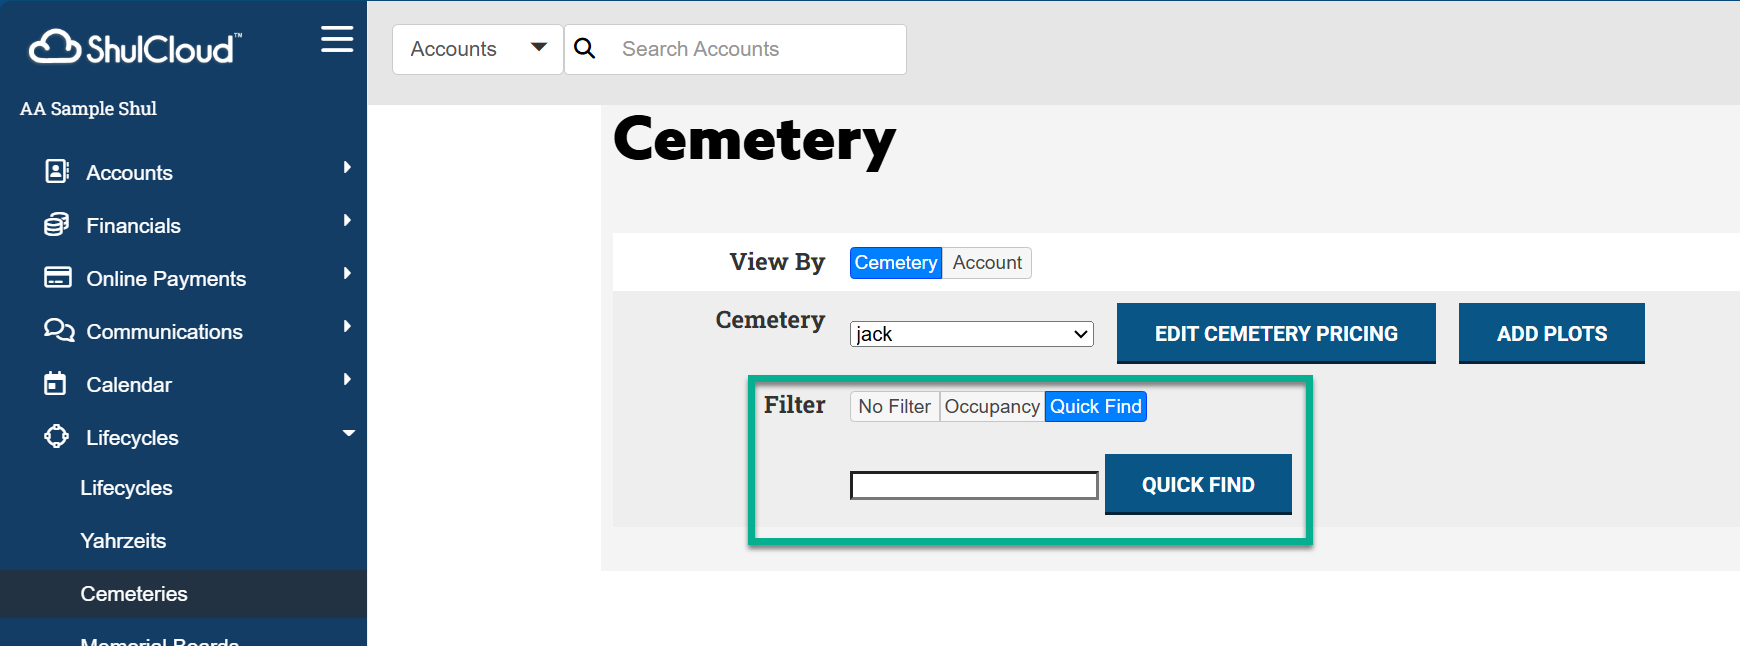Click the Calendar sidebar icon
Screen dimensions: 1740x646
pyautogui.click(x=56, y=384)
